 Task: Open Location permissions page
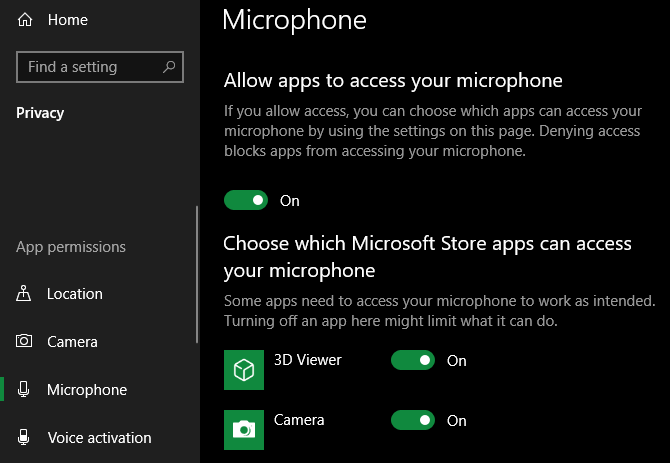pos(75,294)
